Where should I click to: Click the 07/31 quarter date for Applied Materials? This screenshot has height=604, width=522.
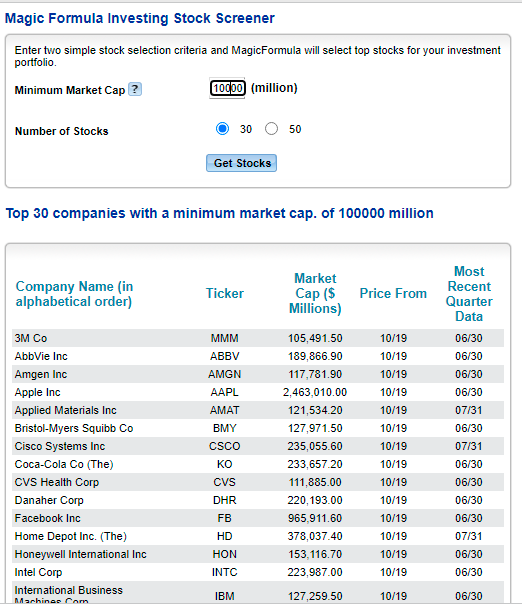pyautogui.click(x=469, y=410)
